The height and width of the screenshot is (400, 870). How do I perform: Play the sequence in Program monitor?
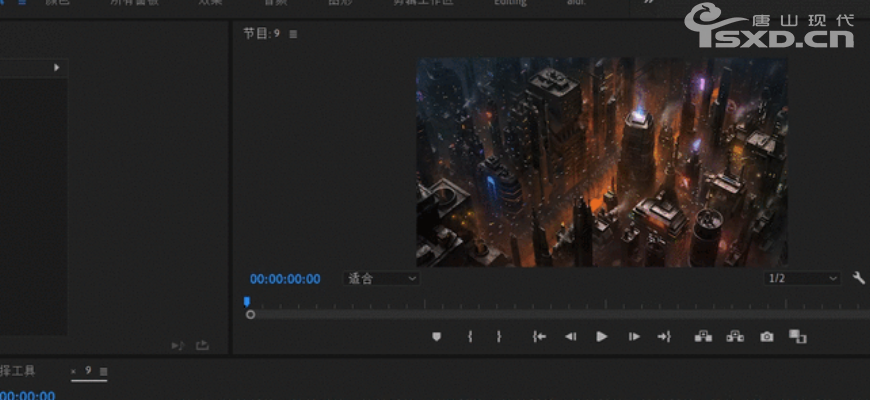click(x=601, y=336)
